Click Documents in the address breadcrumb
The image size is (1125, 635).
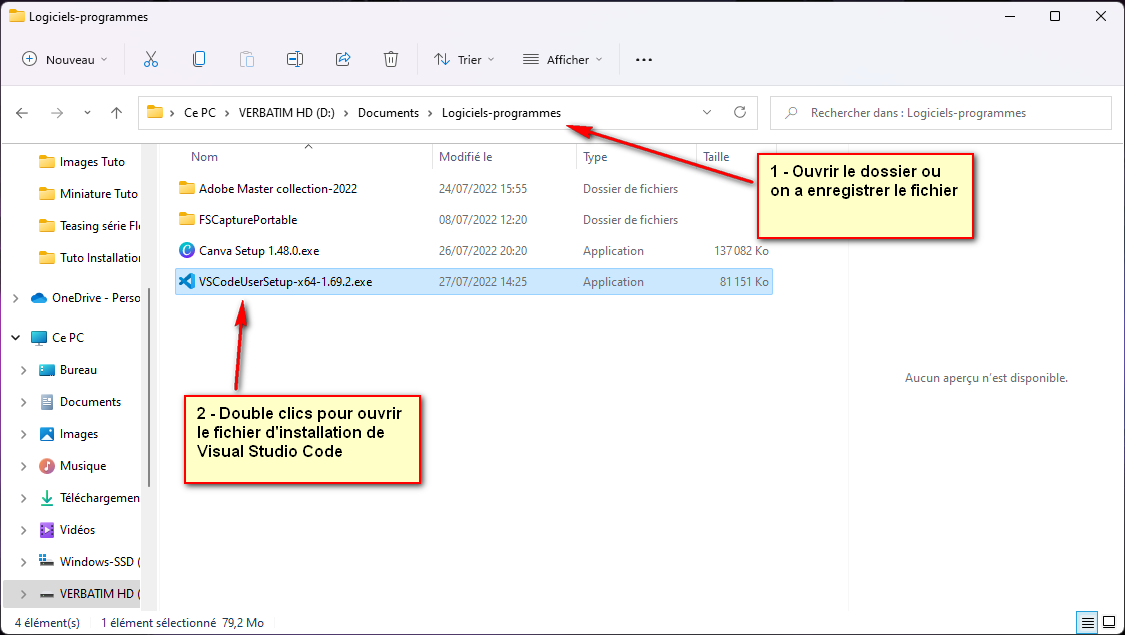click(x=388, y=113)
